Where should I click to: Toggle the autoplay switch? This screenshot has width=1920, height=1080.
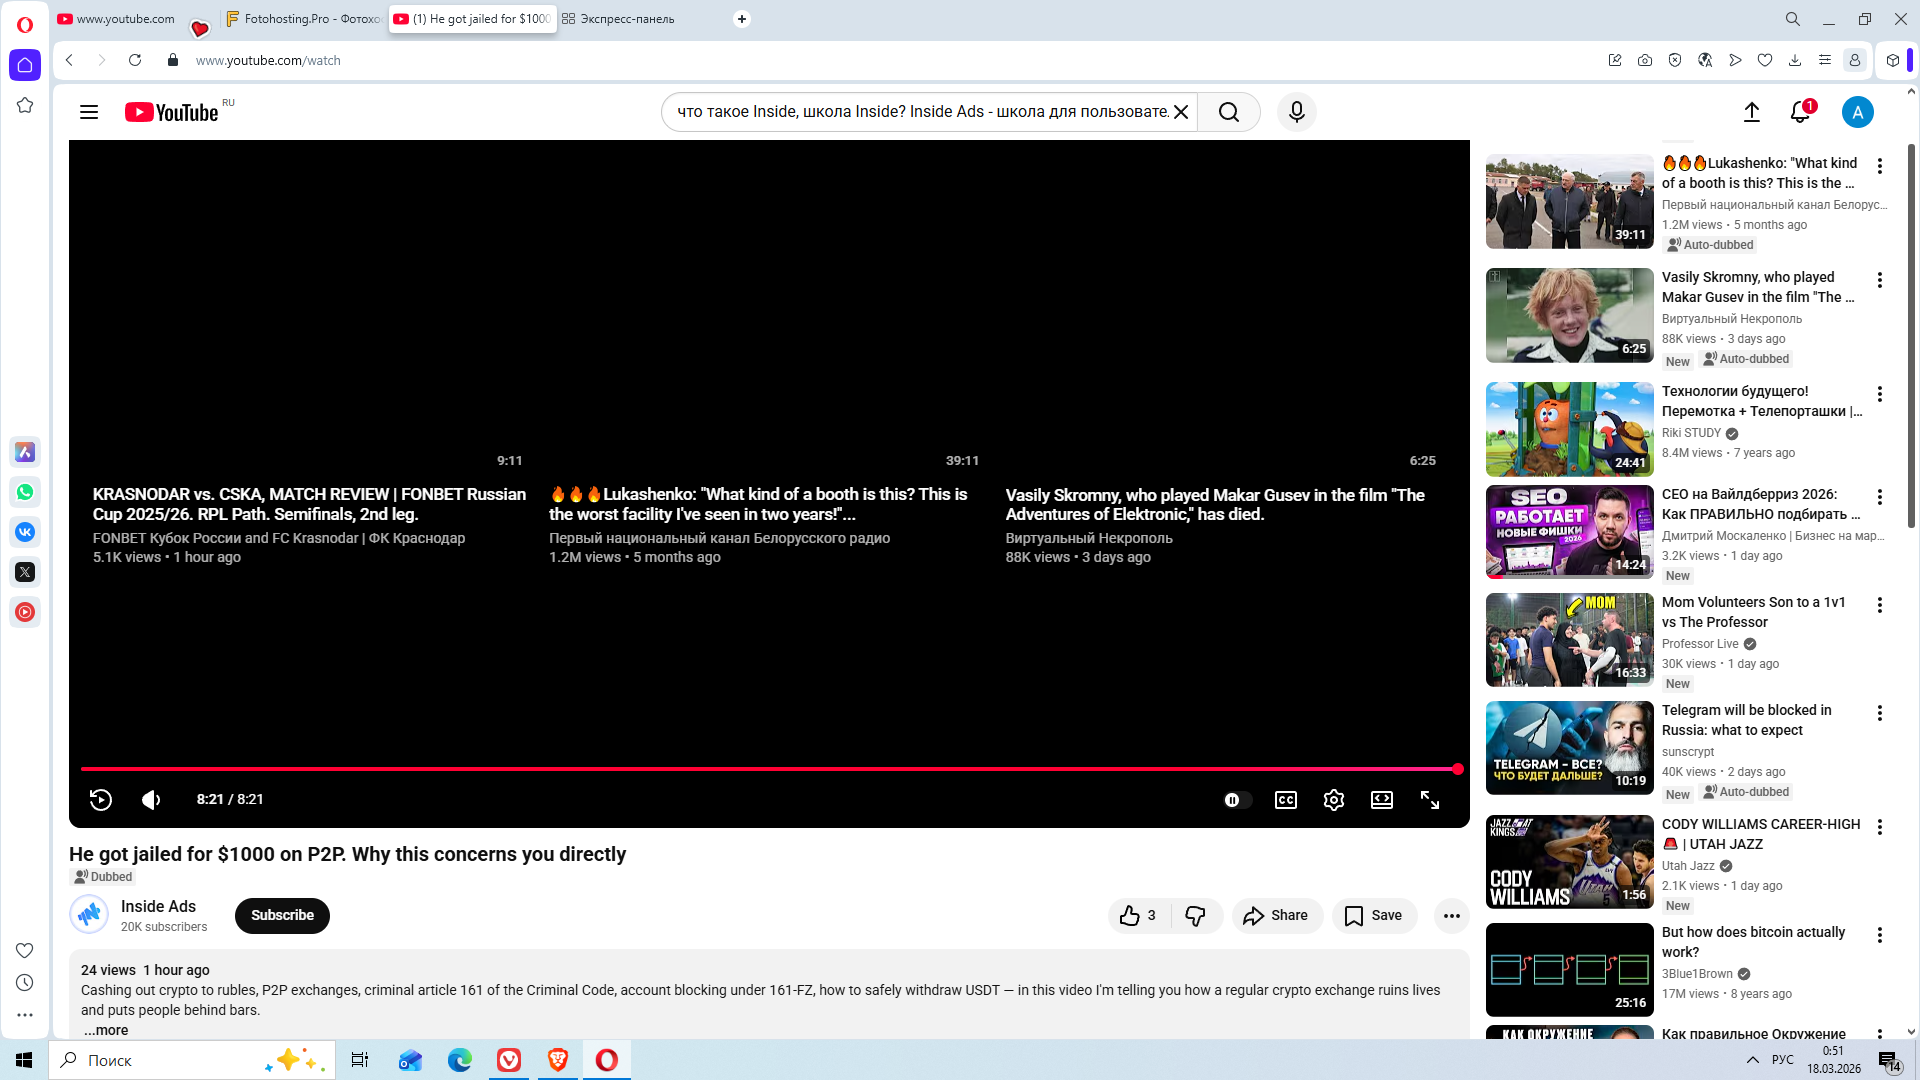[x=1237, y=800]
